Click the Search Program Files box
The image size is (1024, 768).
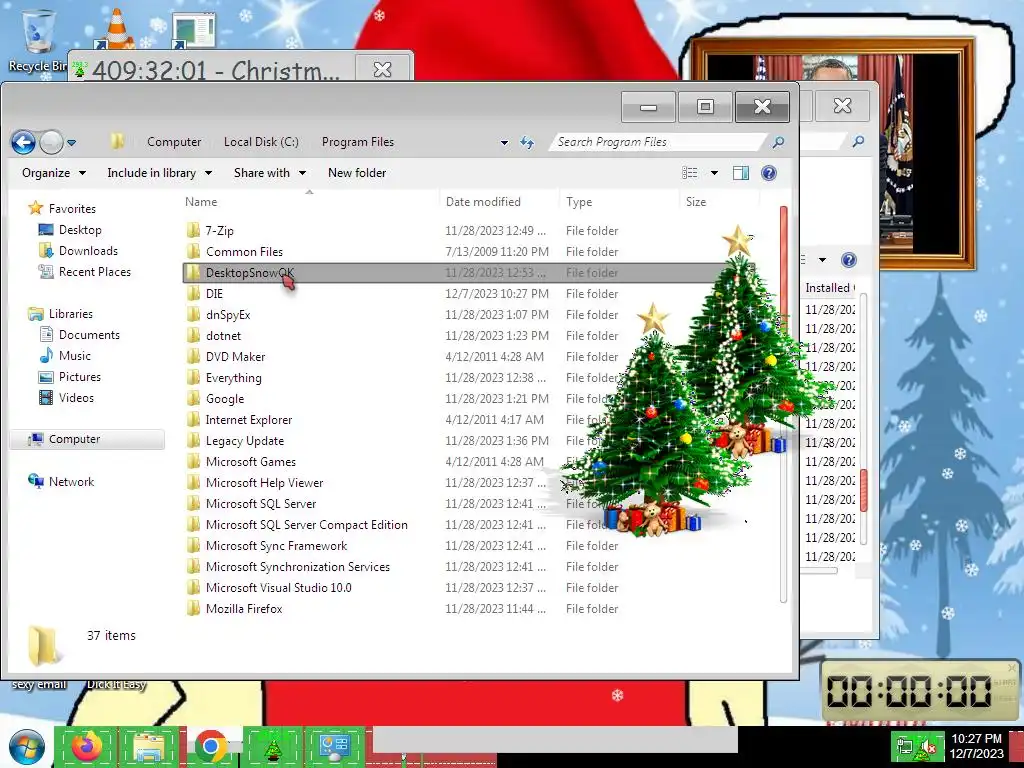658,142
